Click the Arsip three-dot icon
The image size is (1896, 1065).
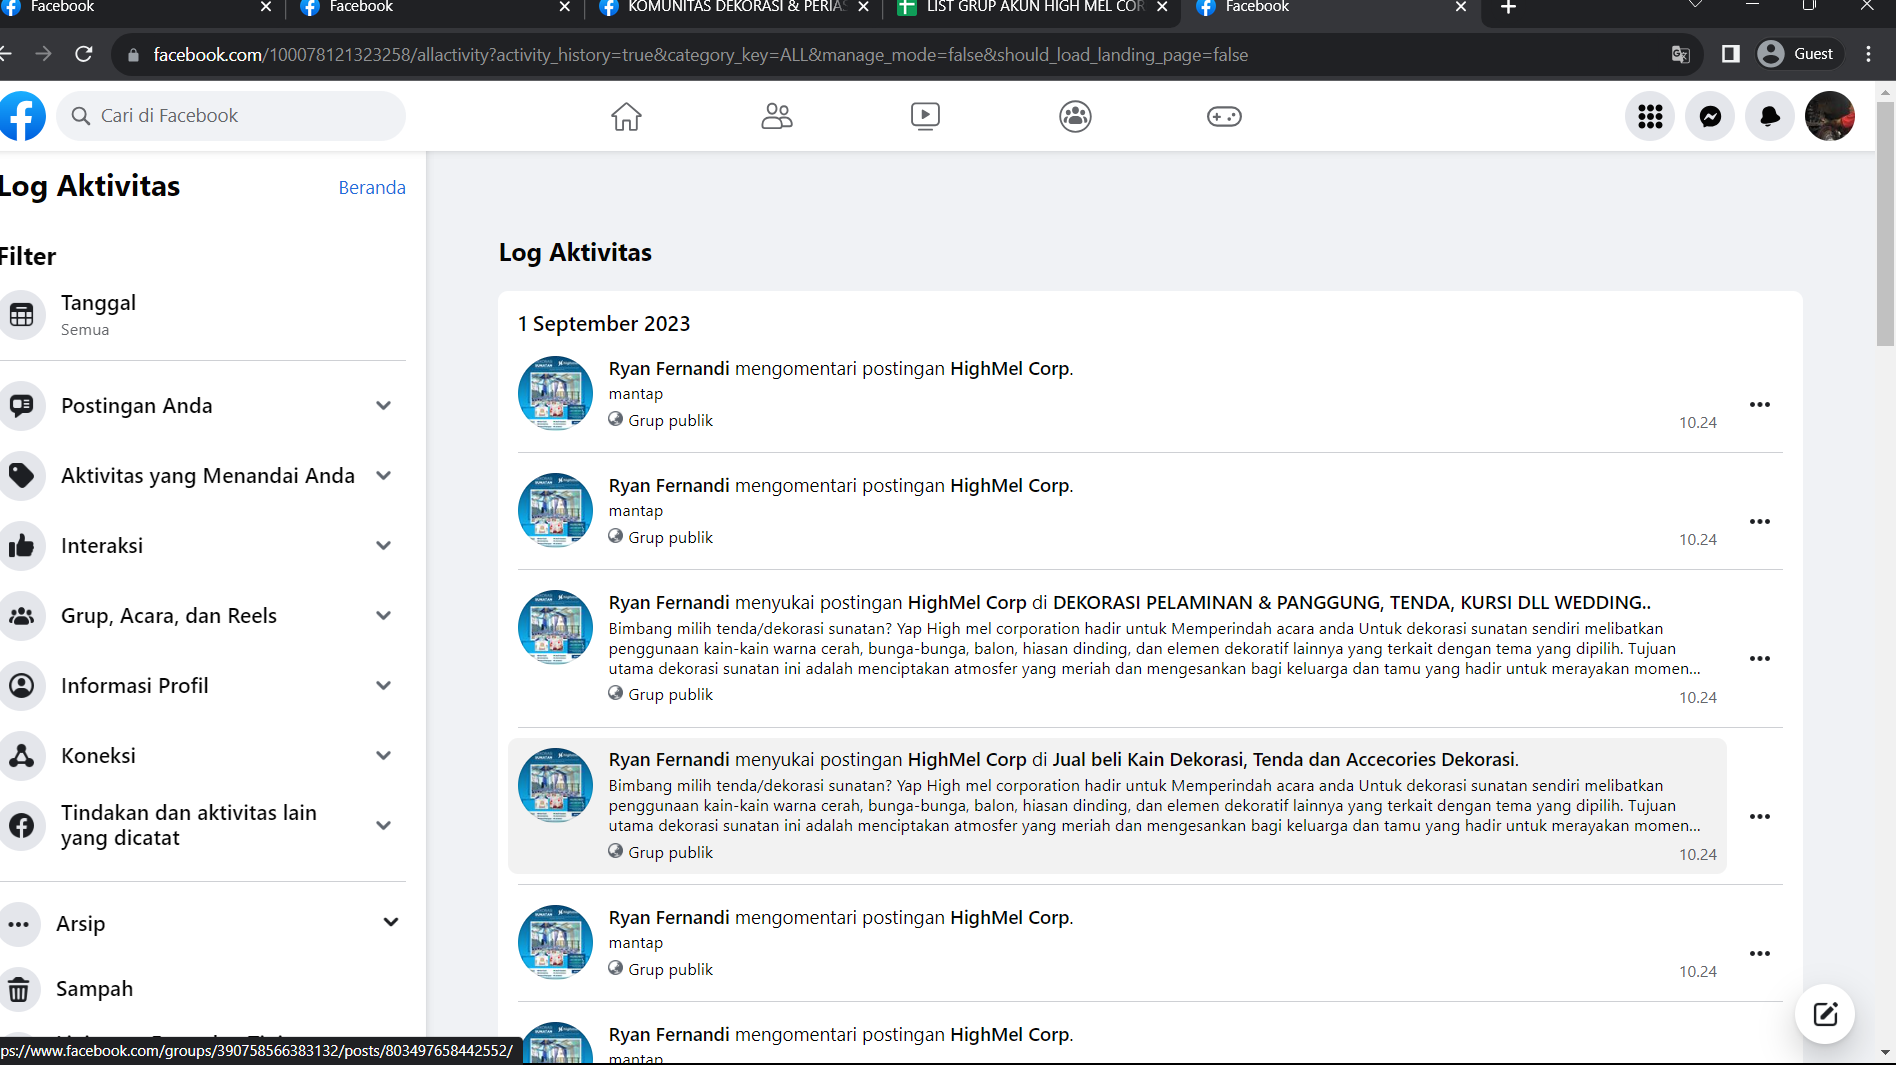click(19, 924)
